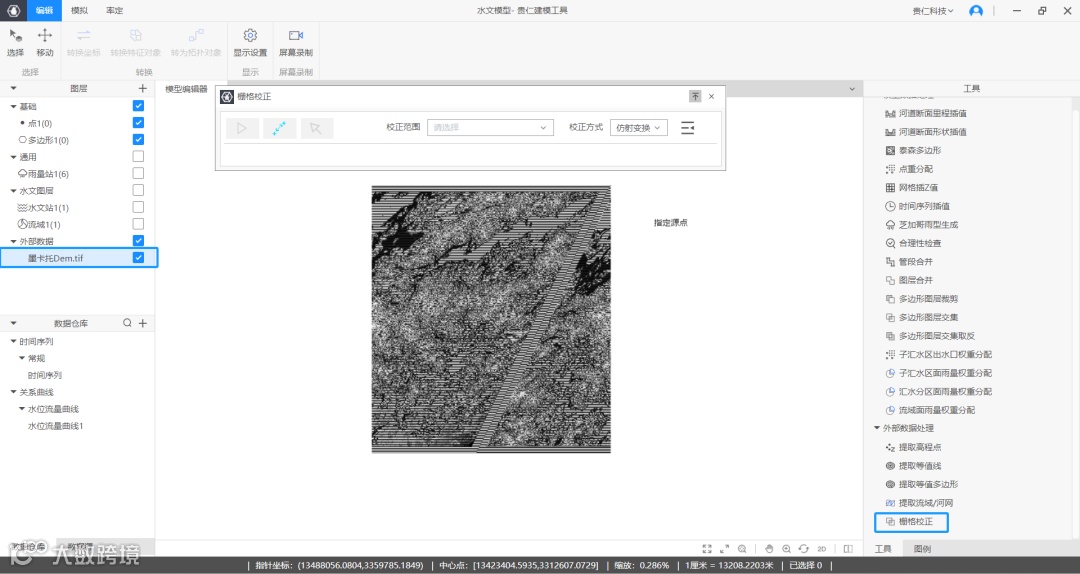The height and width of the screenshot is (574, 1080).
Task: Check the 水文图层 group checkbox
Action: tap(138, 190)
